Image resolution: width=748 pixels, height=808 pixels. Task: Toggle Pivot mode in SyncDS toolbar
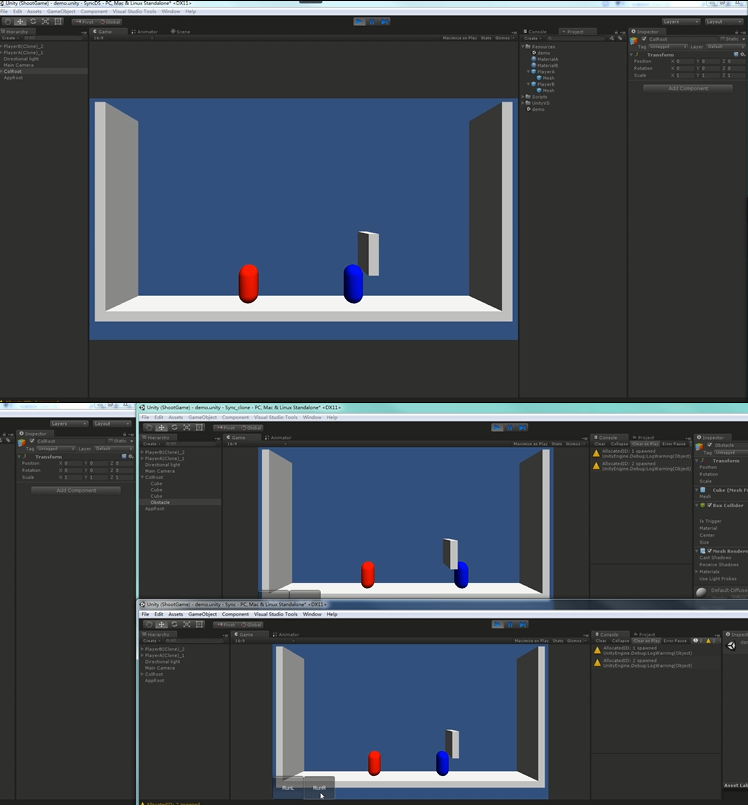coord(84,22)
